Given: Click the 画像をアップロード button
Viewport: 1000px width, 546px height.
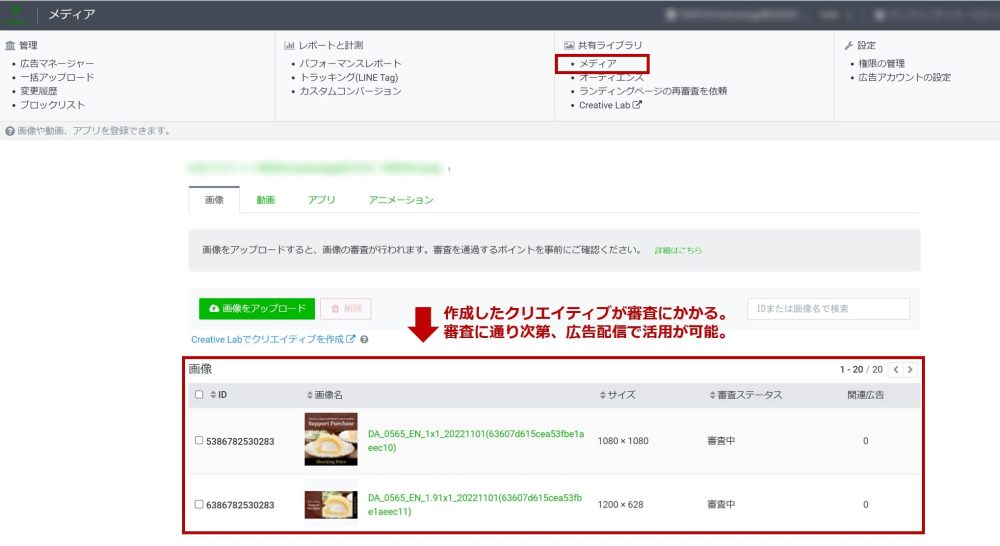Looking at the screenshot, I should [x=256, y=309].
